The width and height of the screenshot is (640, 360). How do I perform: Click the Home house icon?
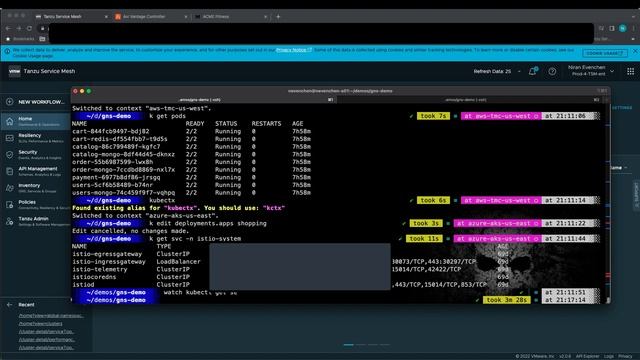tap(10, 121)
